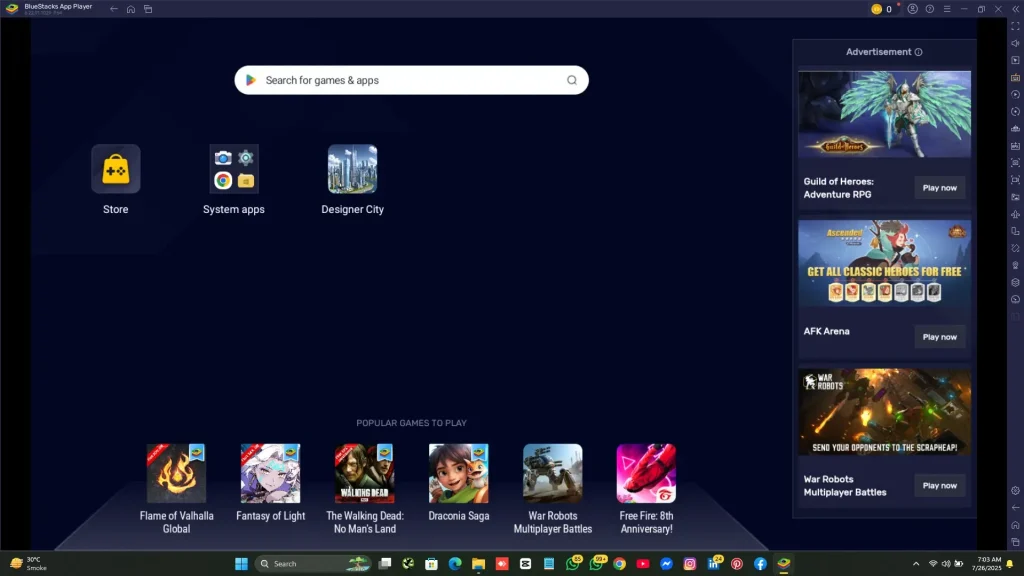This screenshot has width=1024, height=576.
Task: Open the coins balance indicator
Action: [x=882, y=9]
